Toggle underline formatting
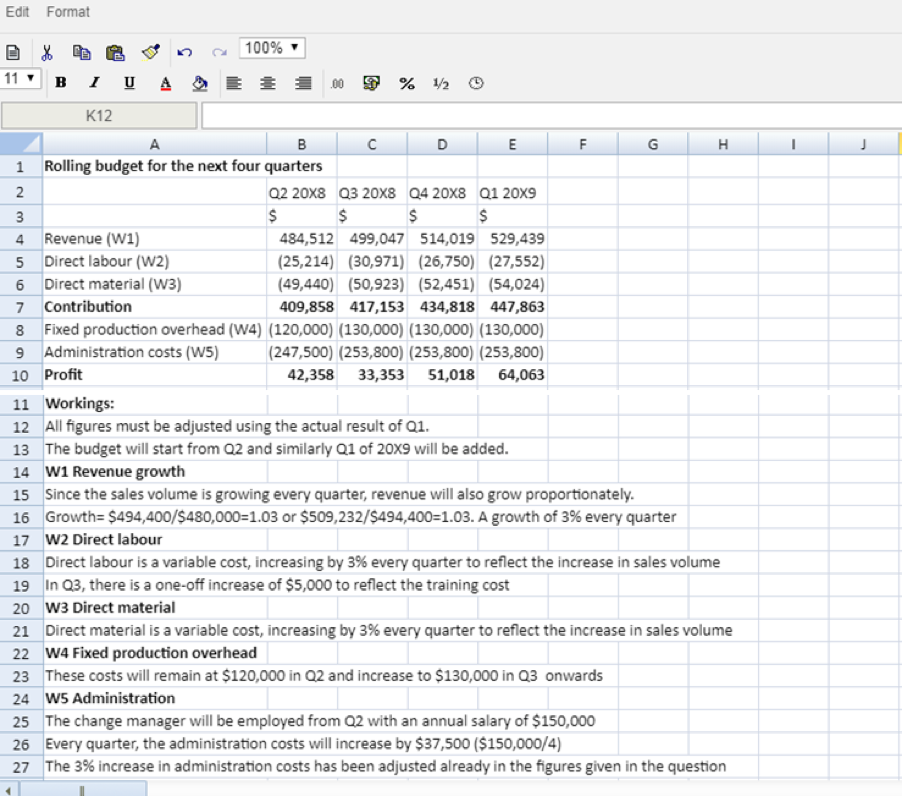 click(x=130, y=84)
